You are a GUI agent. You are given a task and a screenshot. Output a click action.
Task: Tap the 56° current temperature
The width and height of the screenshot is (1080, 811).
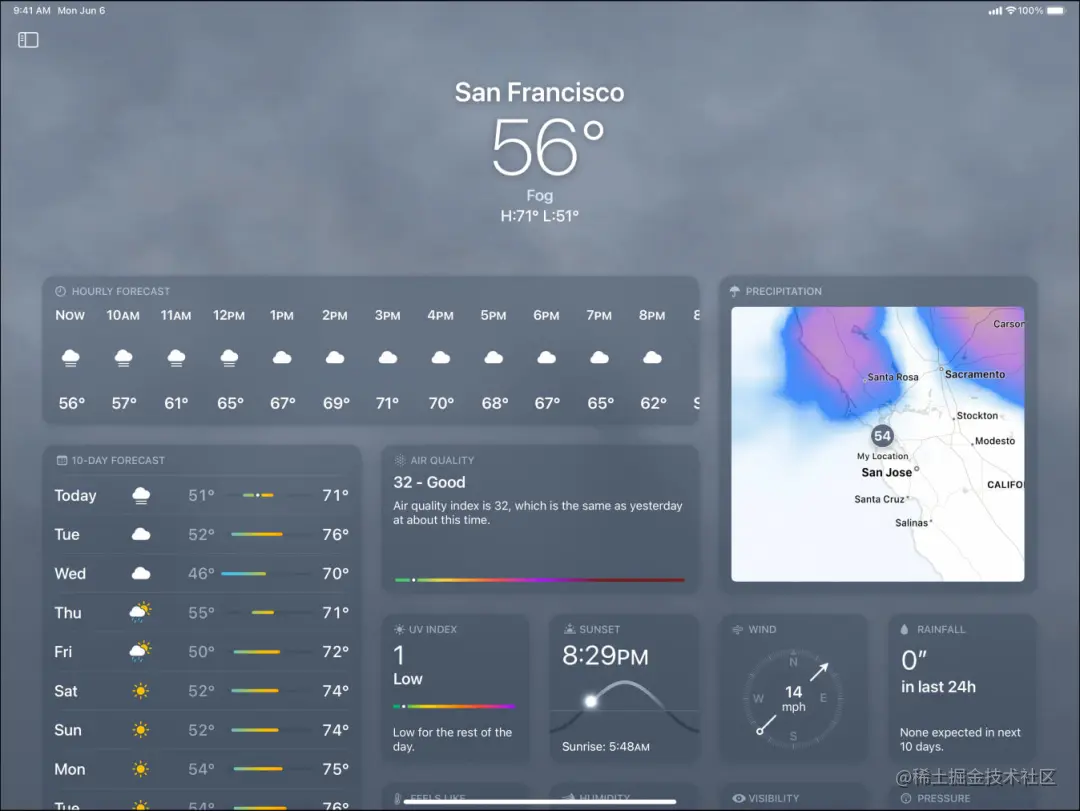coord(548,147)
